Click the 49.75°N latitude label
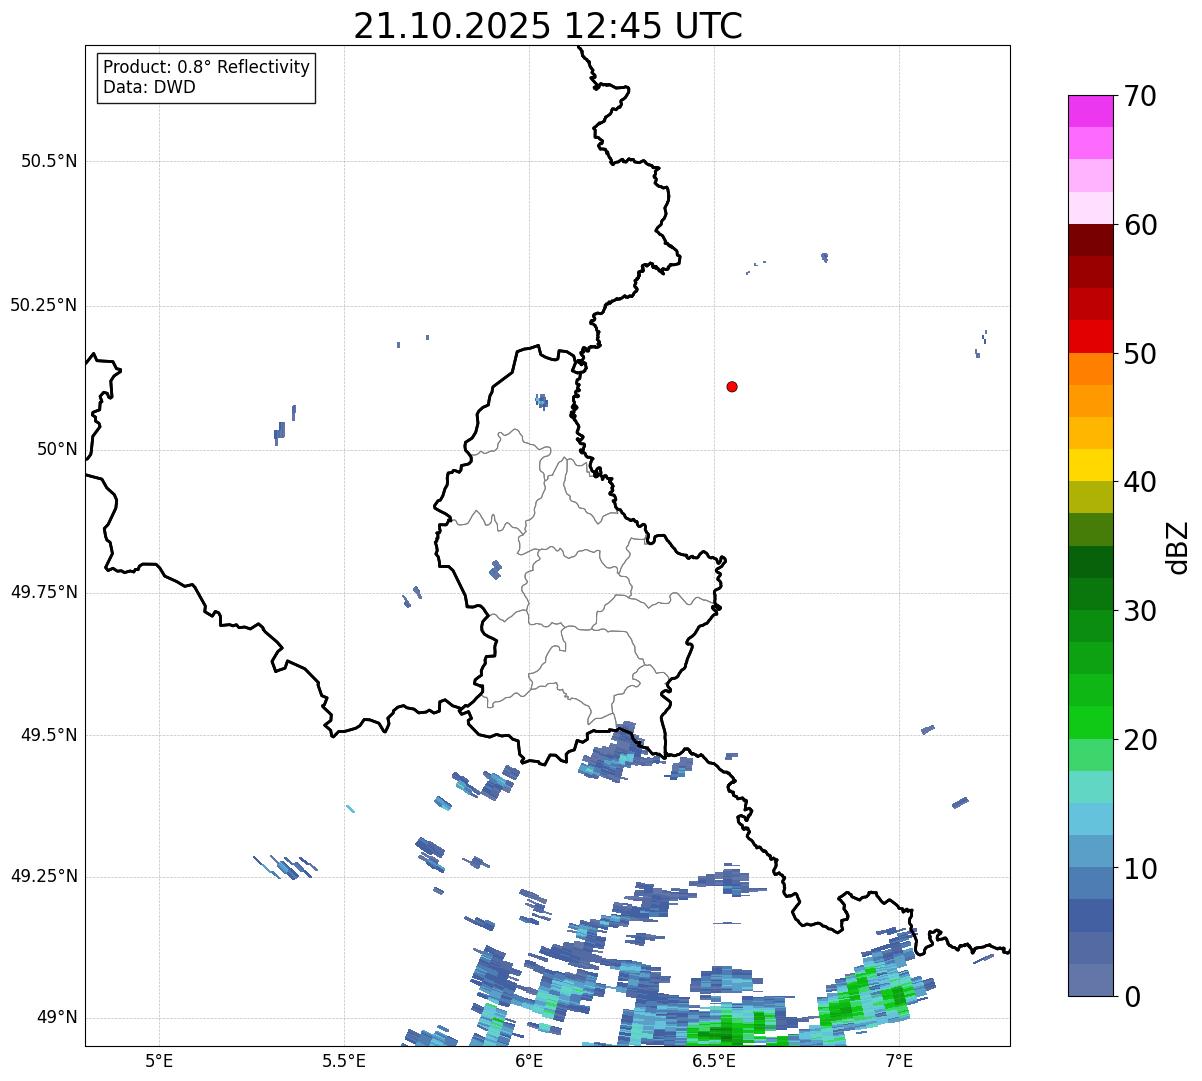 click(x=44, y=592)
